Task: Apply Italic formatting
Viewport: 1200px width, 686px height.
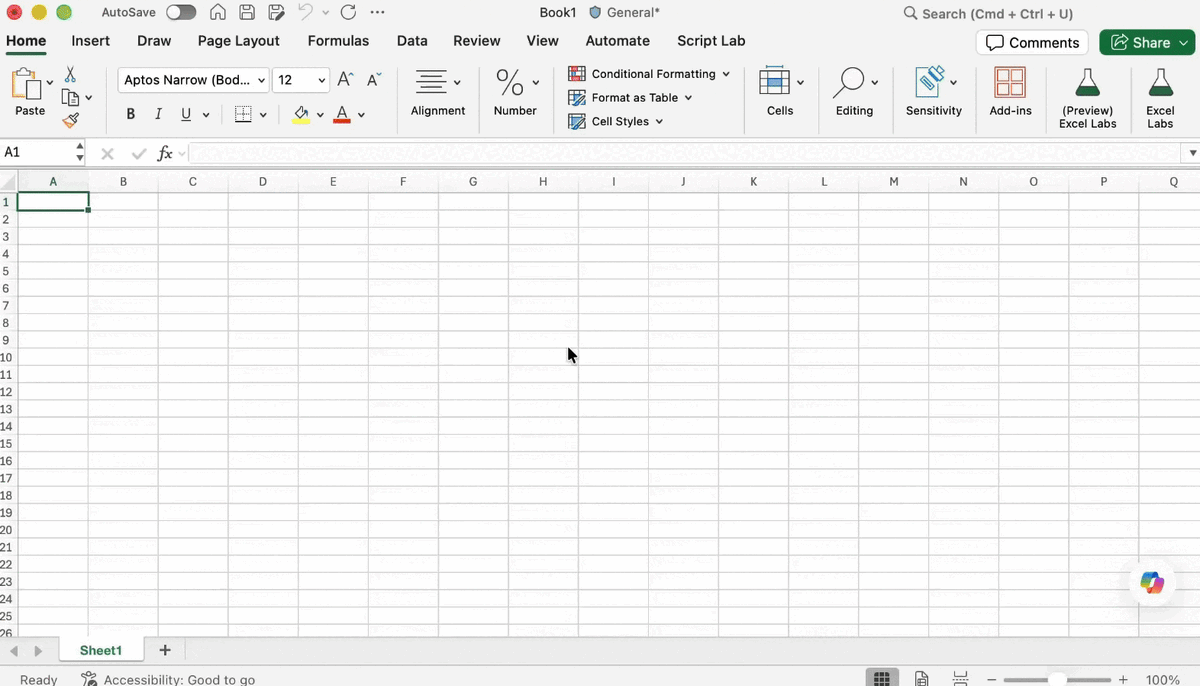Action: [157, 114]
